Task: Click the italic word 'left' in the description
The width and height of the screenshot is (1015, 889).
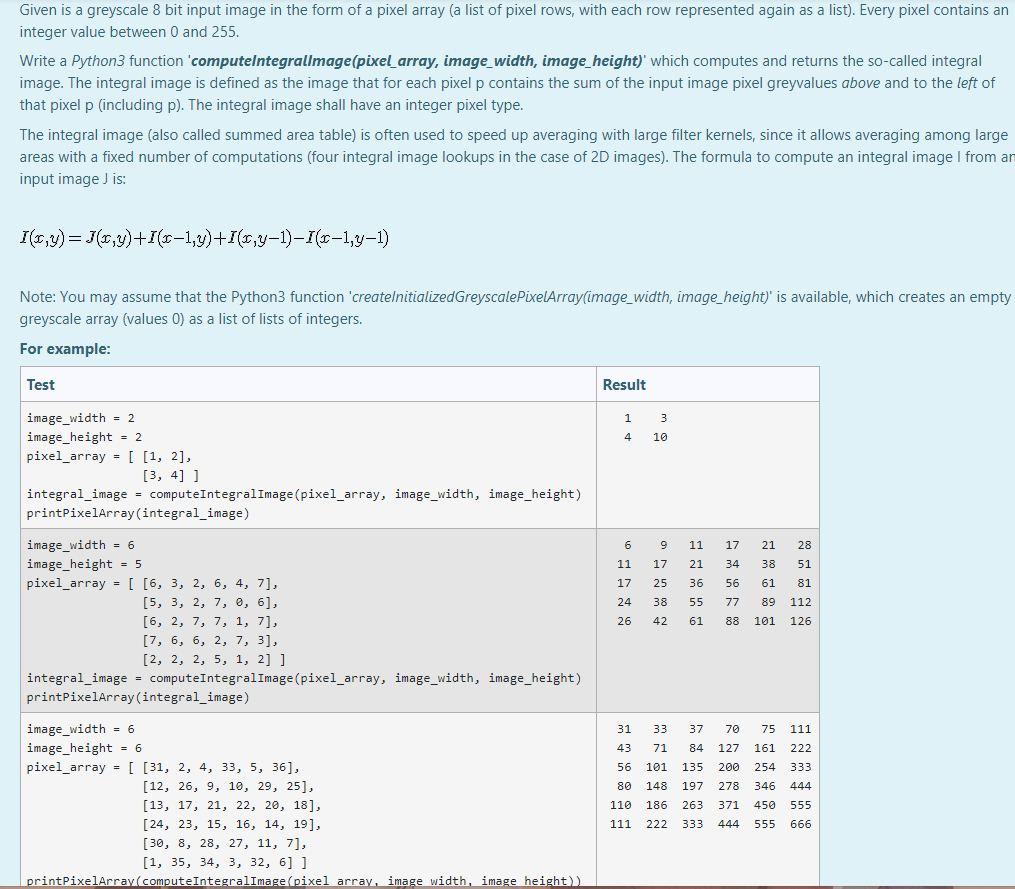Action: (966, 83)
